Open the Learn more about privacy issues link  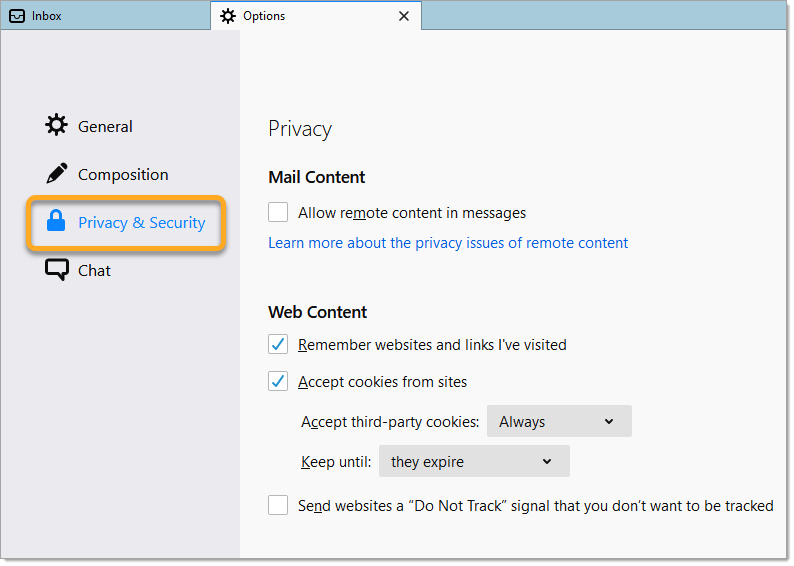[448, 243]
